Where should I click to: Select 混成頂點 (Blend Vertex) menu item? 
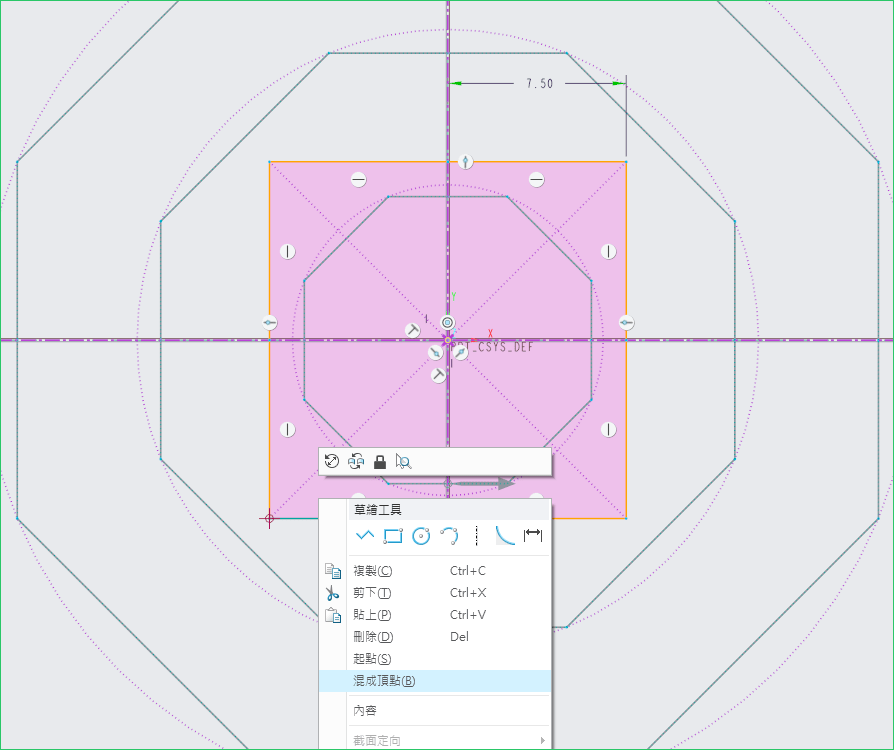pyautogui.click(x=384, y=681)
